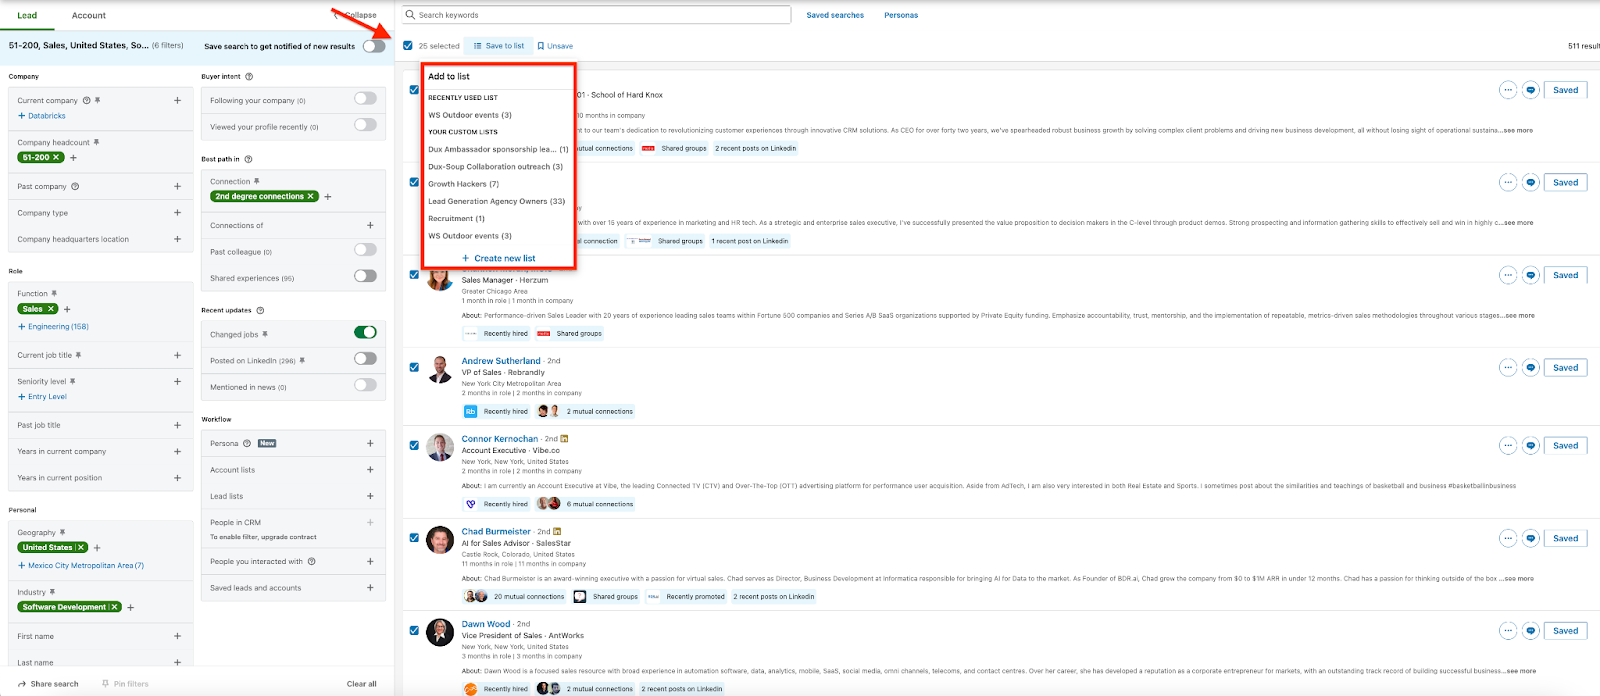1600x696 pixels.
Task: Expand the Account lists filter
Action: (370, 470)
